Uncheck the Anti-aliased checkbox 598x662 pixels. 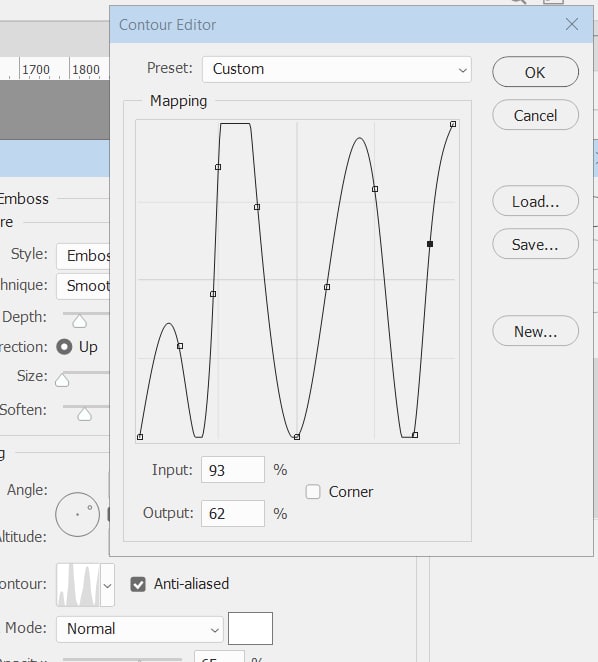[138, 584]
